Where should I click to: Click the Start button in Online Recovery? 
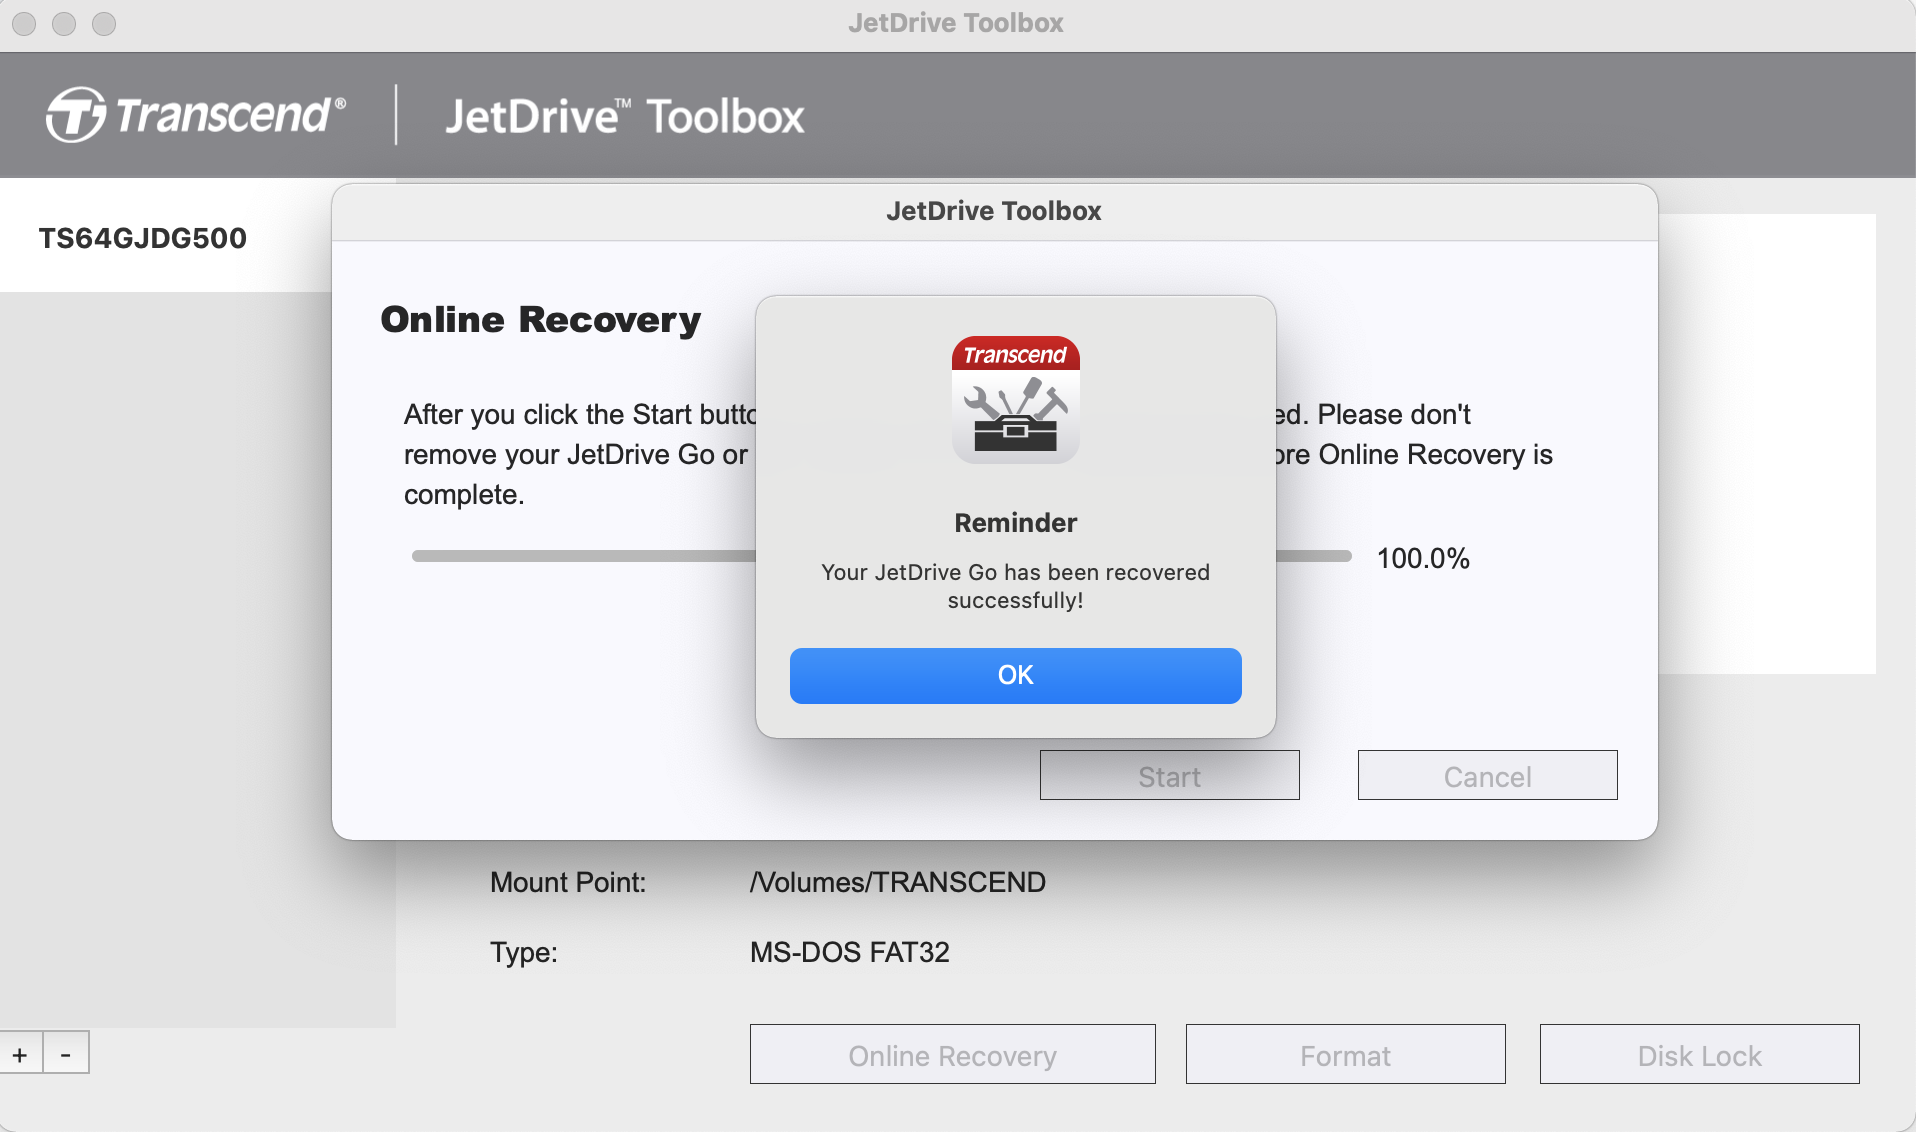[x=1169, y=776]
